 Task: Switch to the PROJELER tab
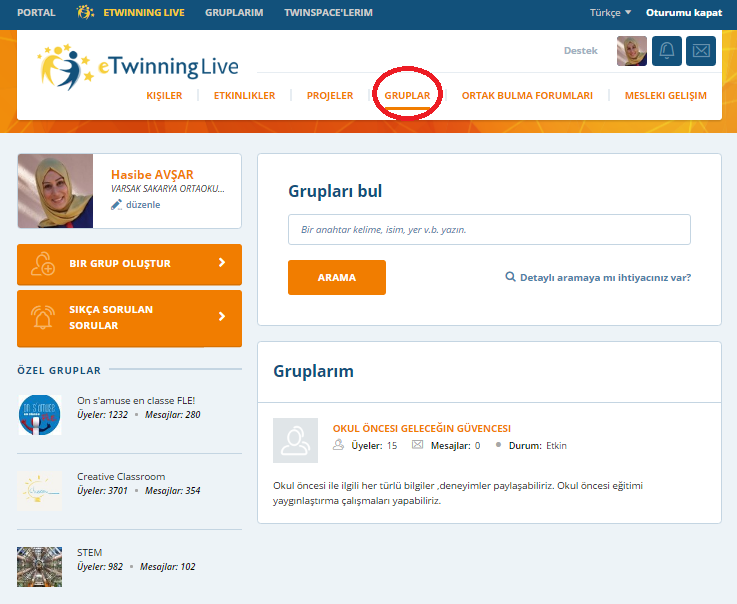point(330,95)
